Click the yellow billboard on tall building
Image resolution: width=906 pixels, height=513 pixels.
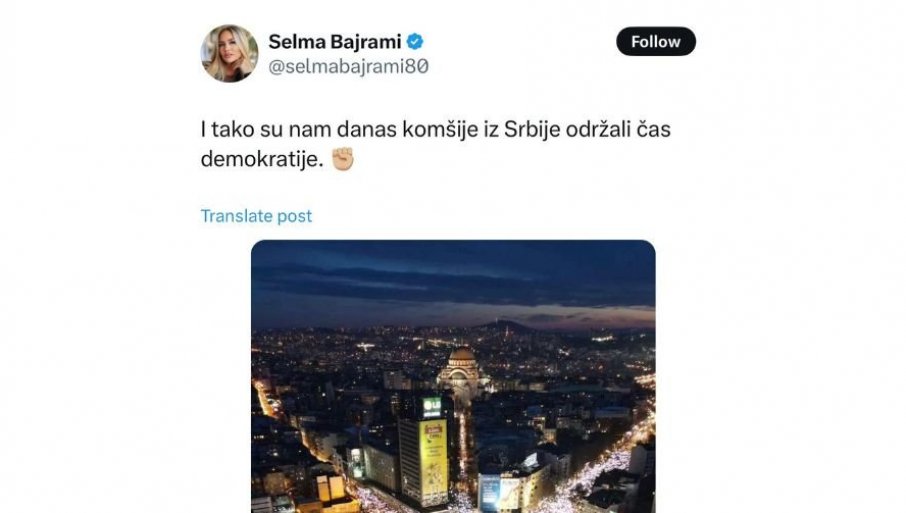pos(433,462)
